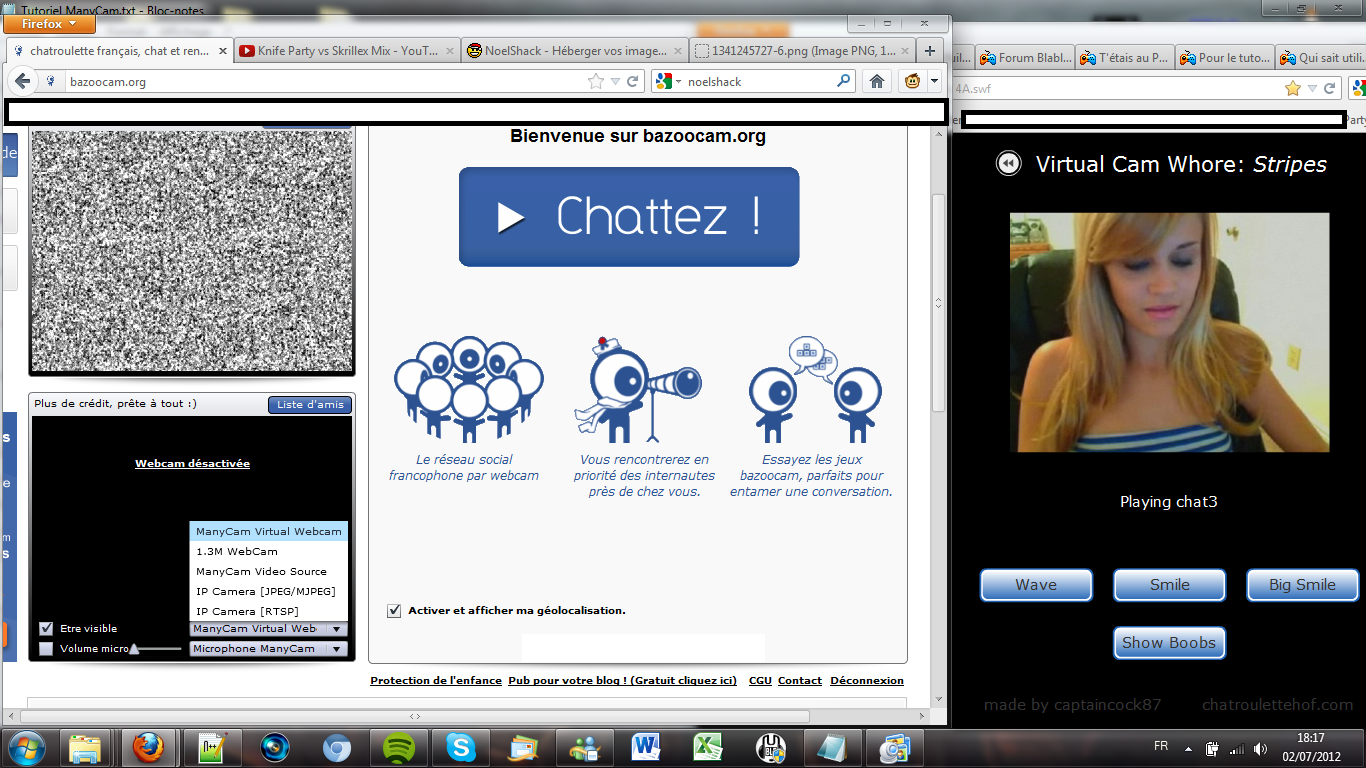
Task: Click Firefox icon on taskbar
Action: click(148, 748)
